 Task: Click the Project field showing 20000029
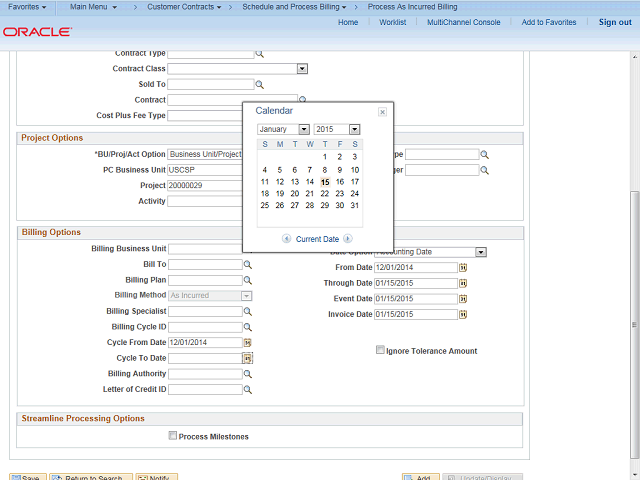(x=205, y=185)
